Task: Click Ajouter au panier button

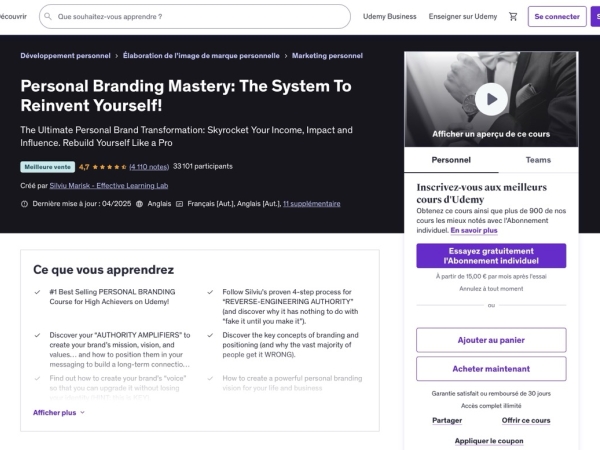Action: click(x=491, y=340)
